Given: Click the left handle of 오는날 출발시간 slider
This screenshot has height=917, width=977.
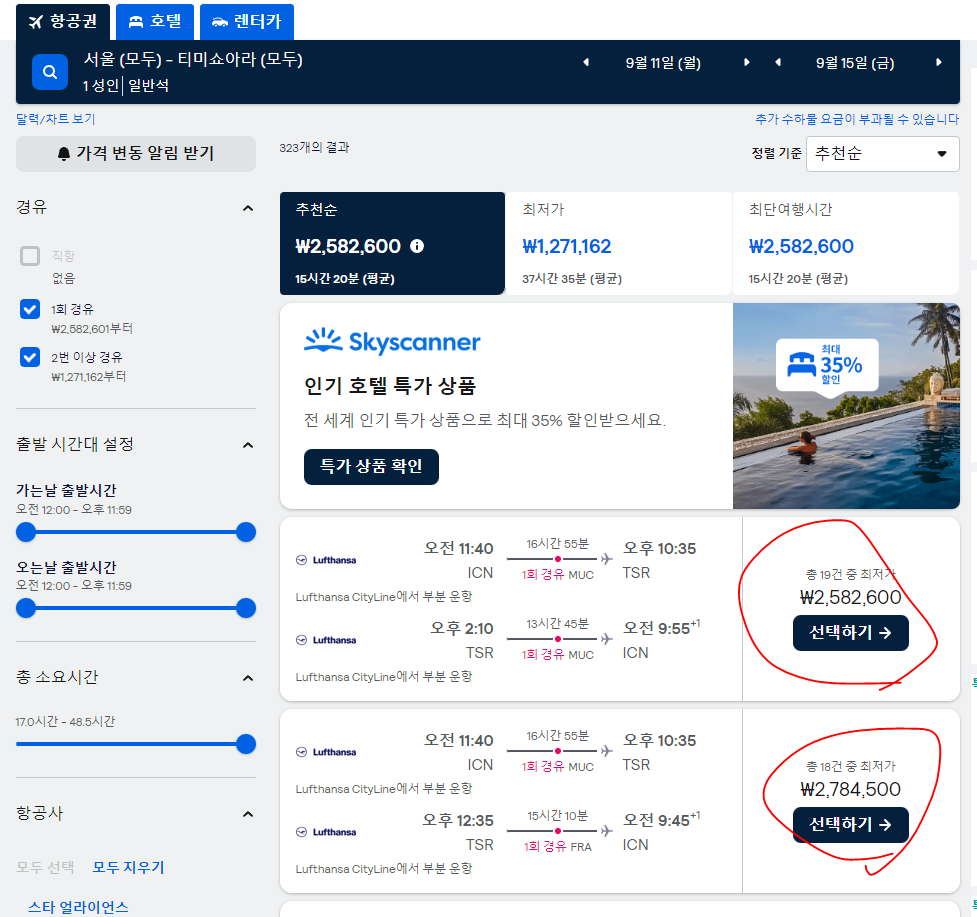Looking at the screenshot, I should (26, 608).
